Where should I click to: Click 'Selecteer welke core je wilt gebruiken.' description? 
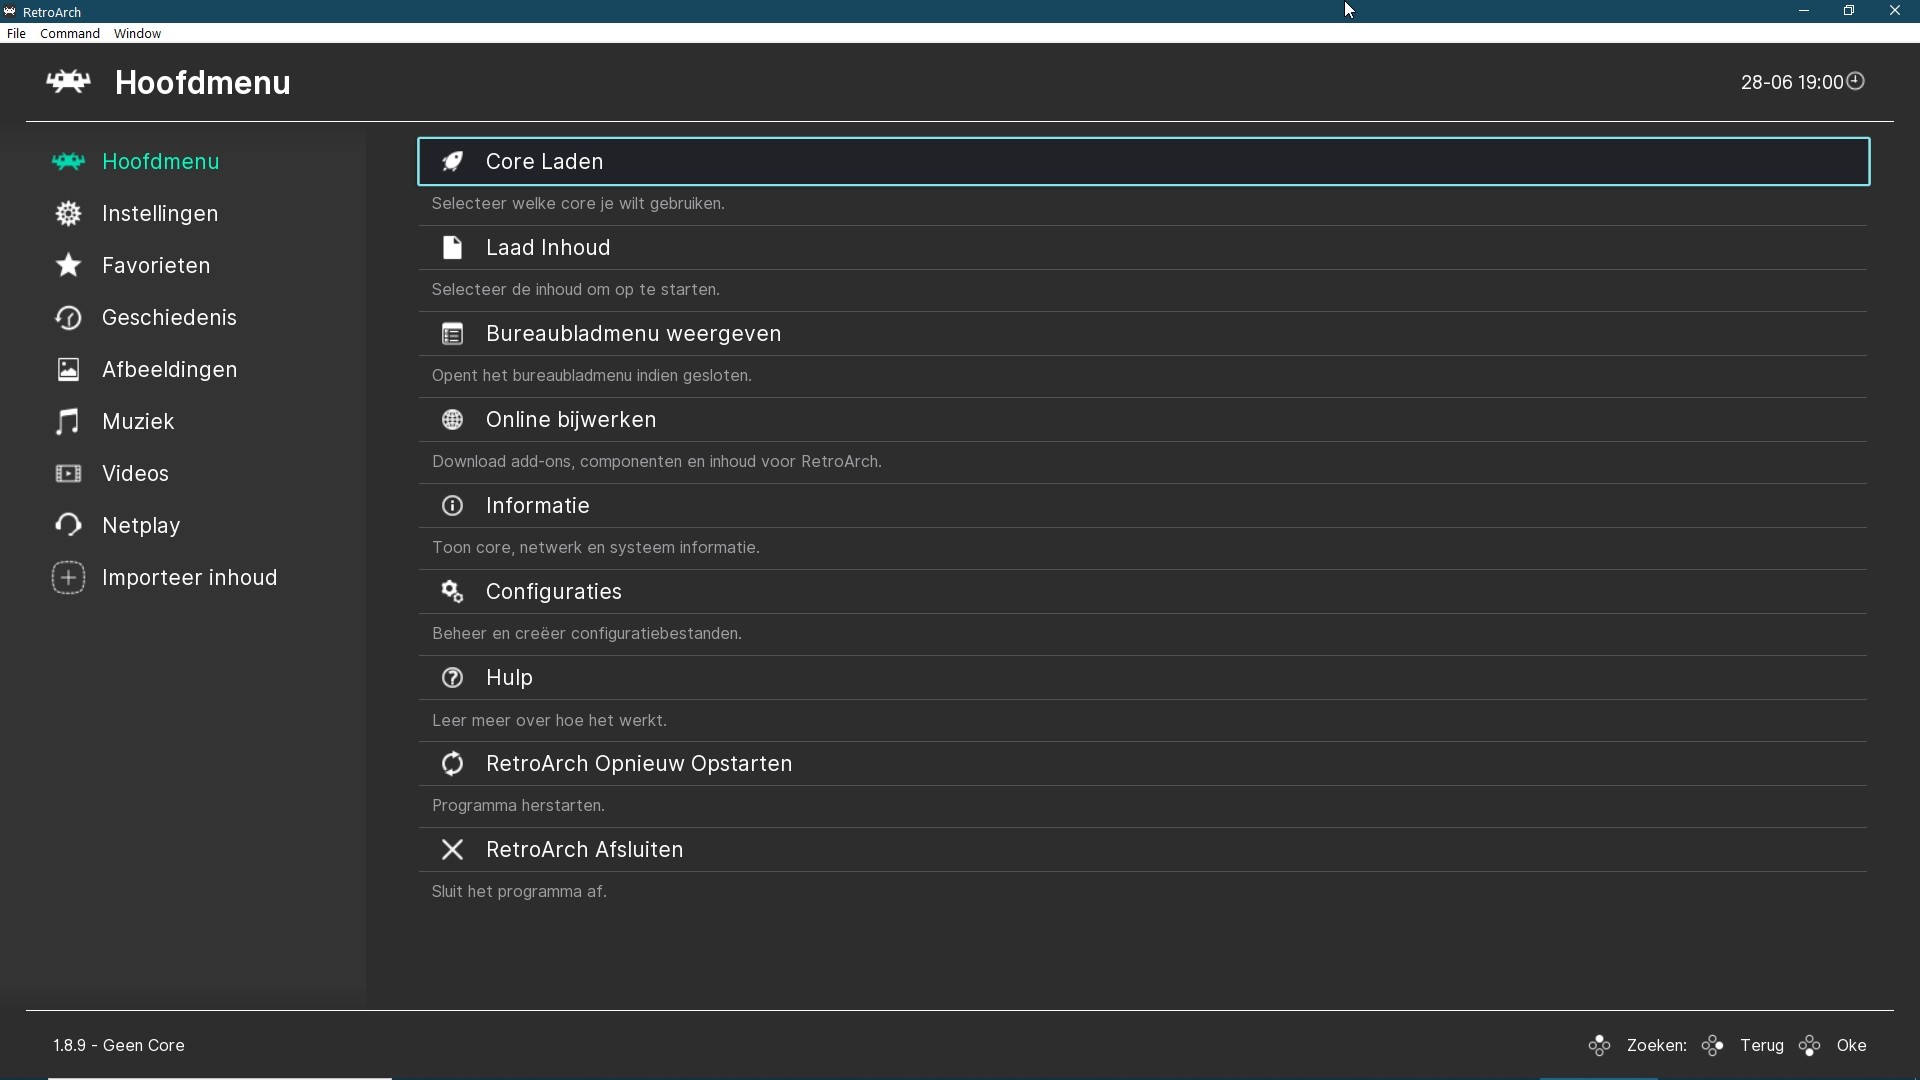(578, 204)
